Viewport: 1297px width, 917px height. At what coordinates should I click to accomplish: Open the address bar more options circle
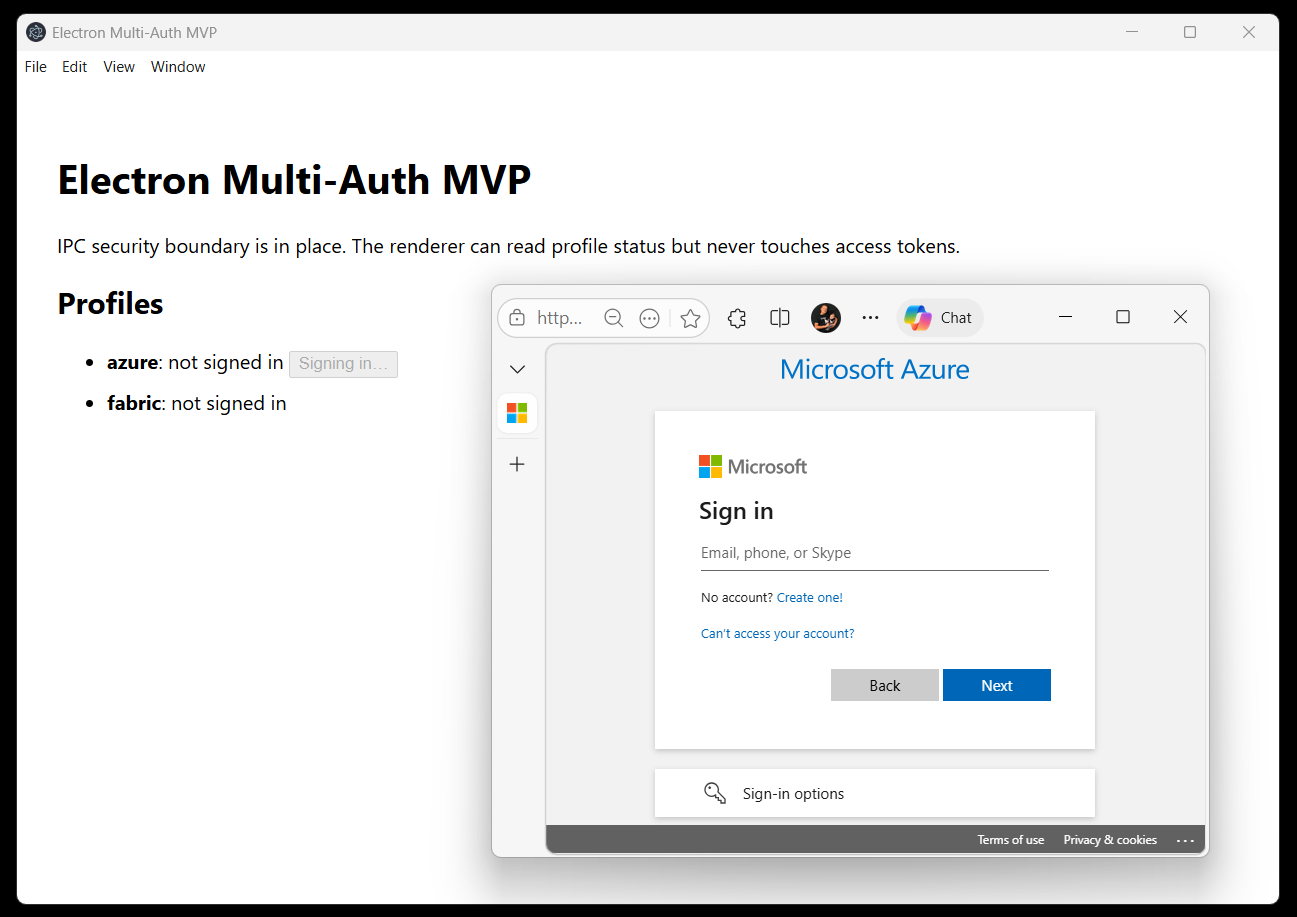pyautogui.click(x=650, y=318)
